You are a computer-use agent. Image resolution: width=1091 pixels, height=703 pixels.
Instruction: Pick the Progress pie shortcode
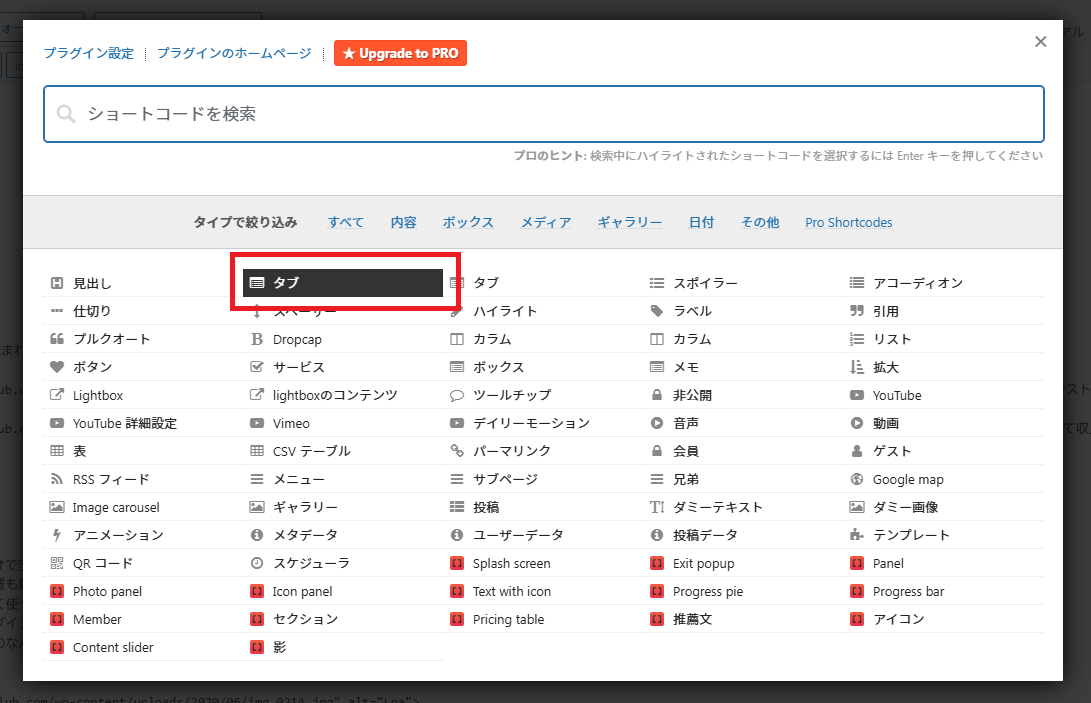coord(743,592)
